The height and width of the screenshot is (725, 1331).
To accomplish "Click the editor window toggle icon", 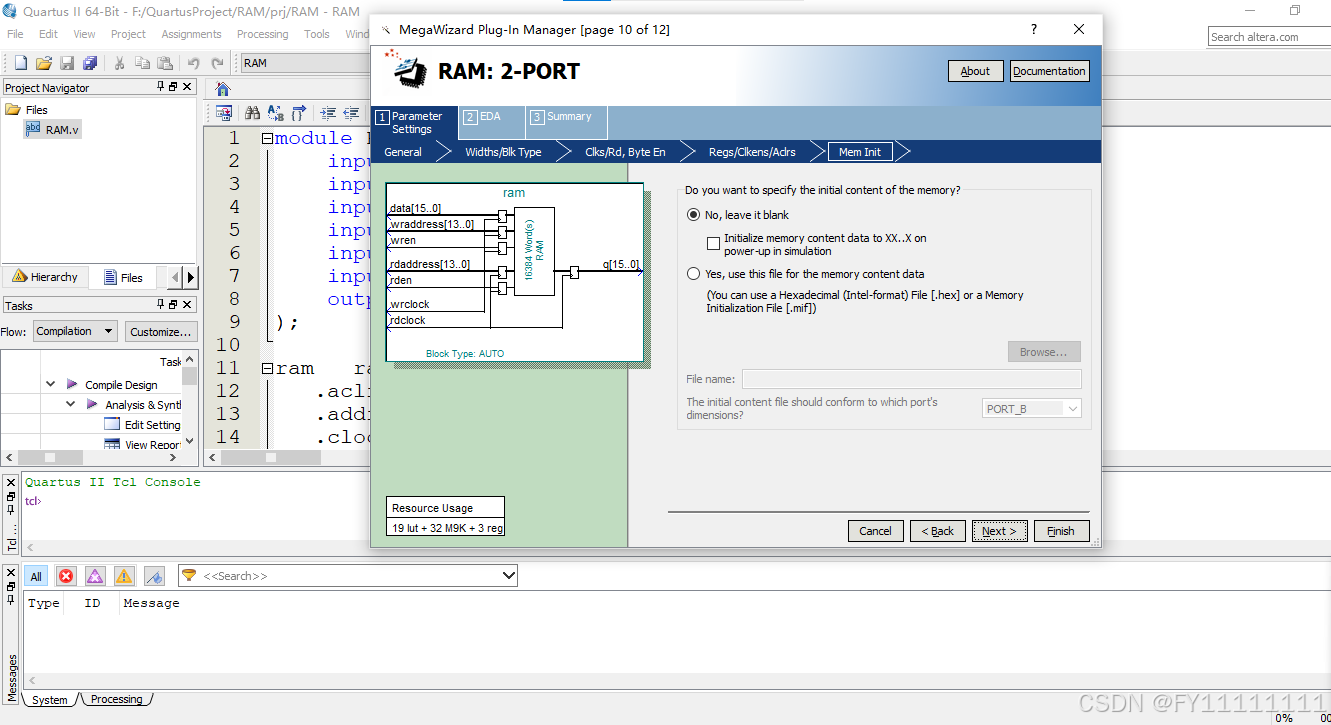I will tap(224, 113).
